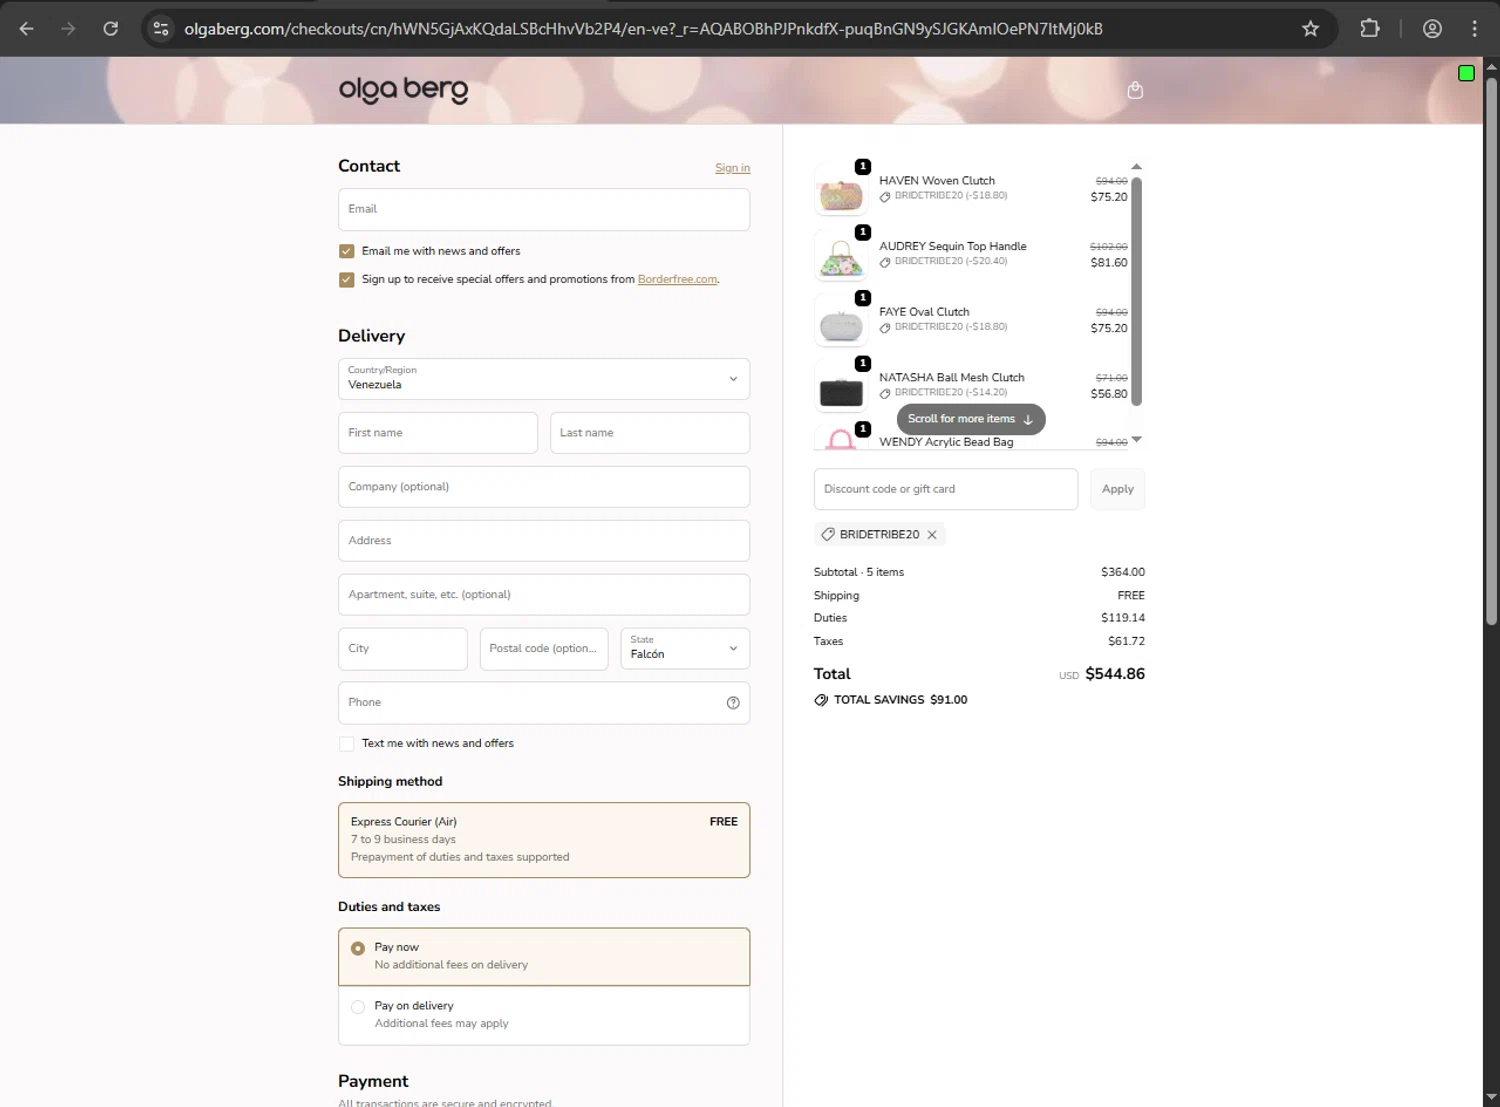
Task: Go back to the previous page
Action: [x=27, y=29]
